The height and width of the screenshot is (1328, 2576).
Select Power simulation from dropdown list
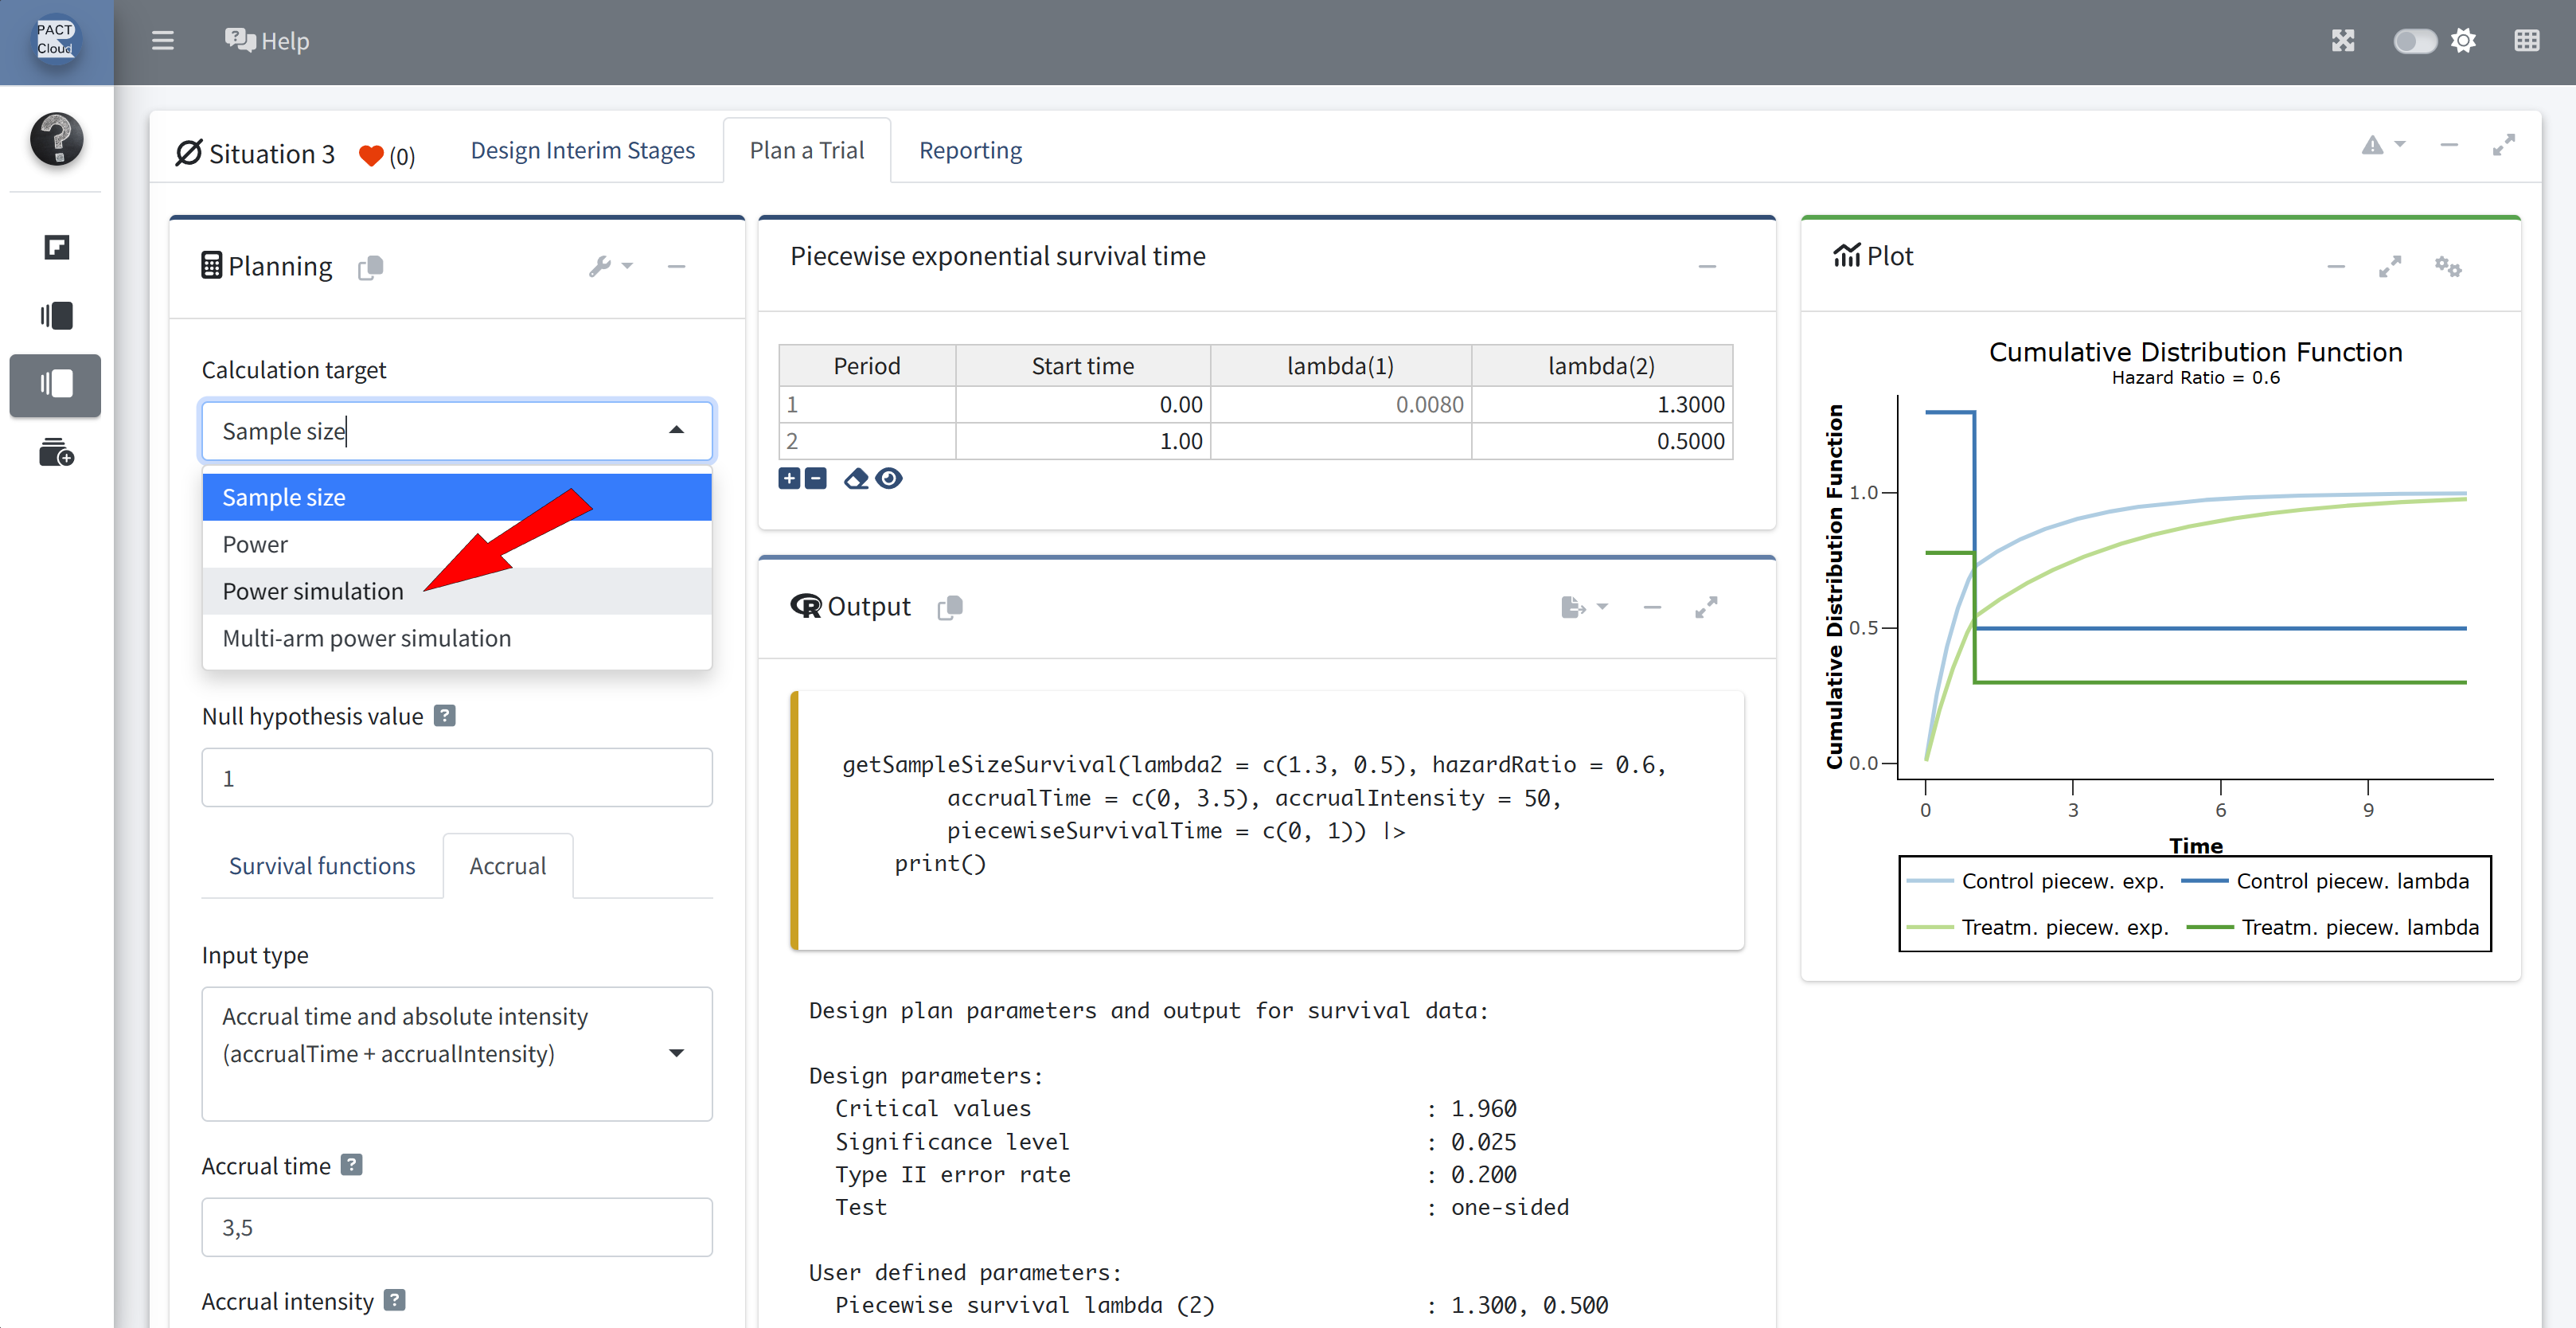pos(313,591)
